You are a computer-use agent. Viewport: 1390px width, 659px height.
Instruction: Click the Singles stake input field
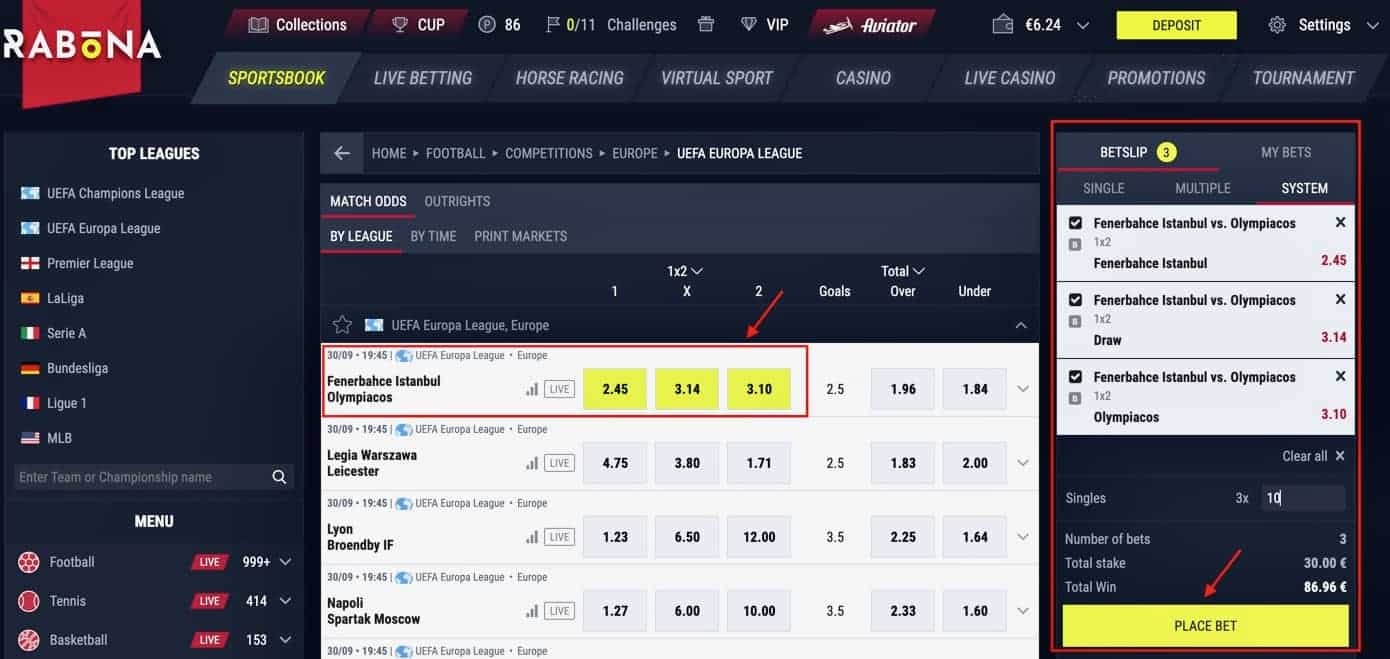coord(1303,498)
